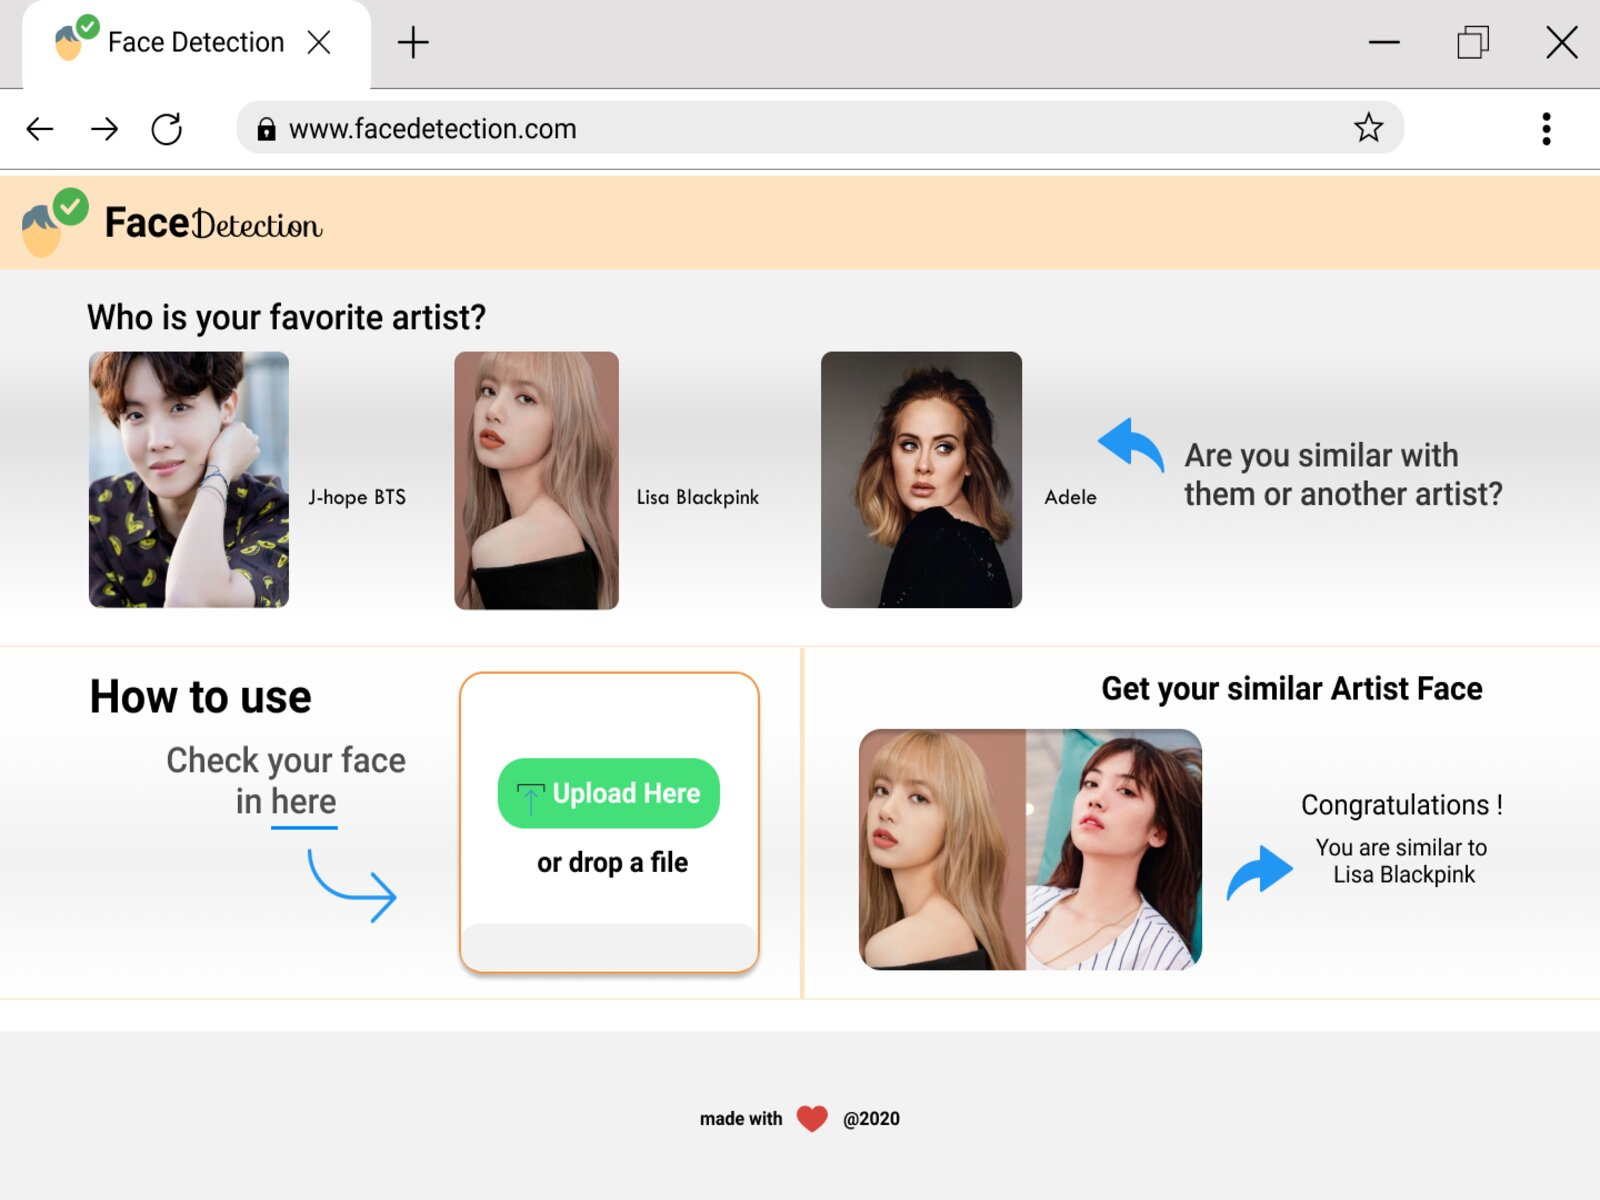Select the J-hope BTS photo
Viewport: 1600px width, 1200px height.
click(x=189, y=479)
